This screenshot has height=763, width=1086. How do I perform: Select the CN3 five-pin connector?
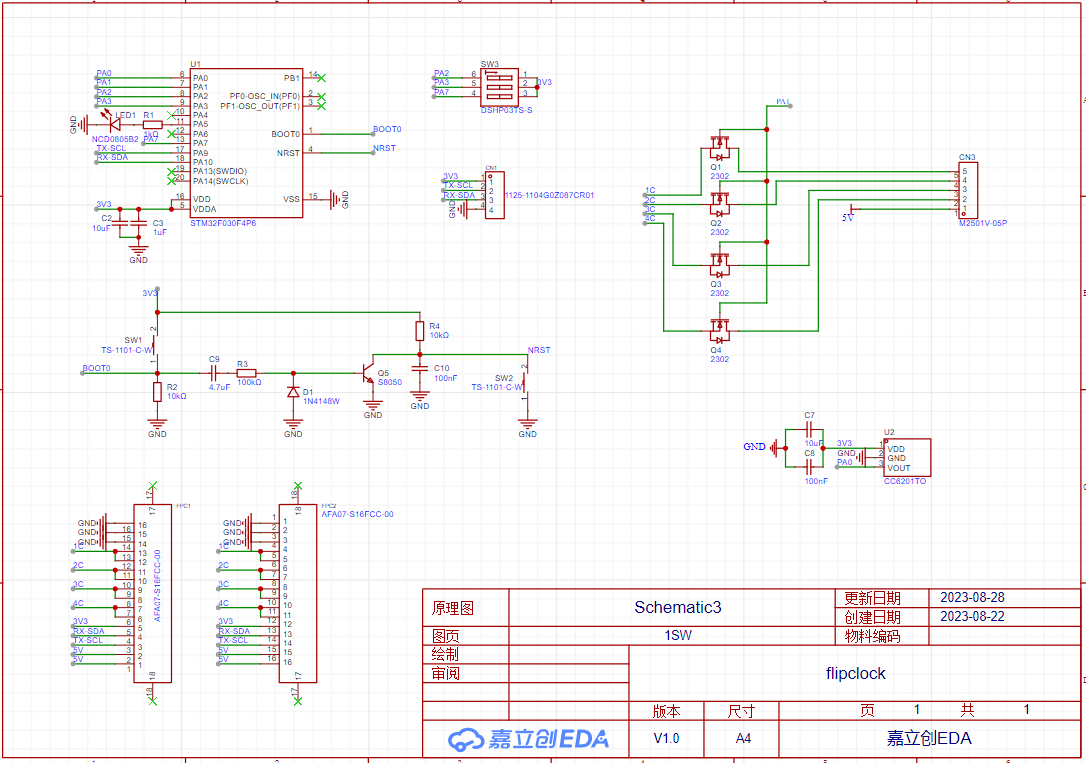[x=969, y=190]
